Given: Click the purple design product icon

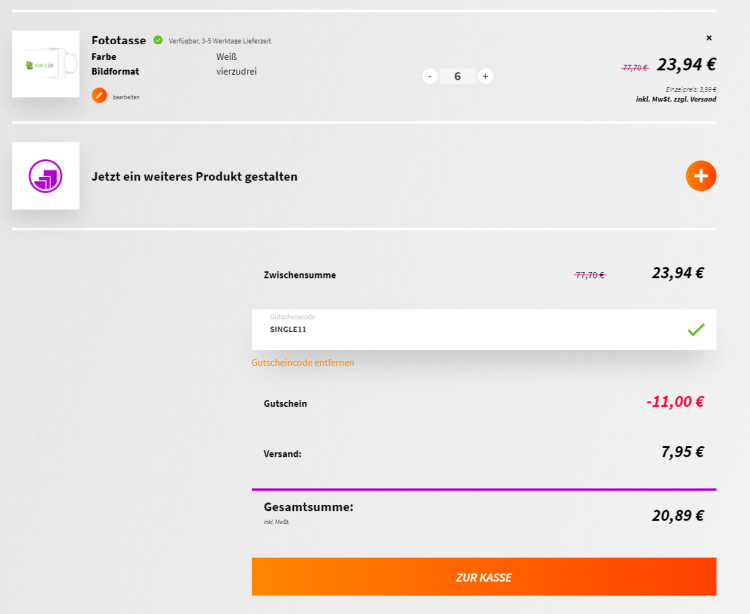Looking at the screenshot, I should [46, 176].
